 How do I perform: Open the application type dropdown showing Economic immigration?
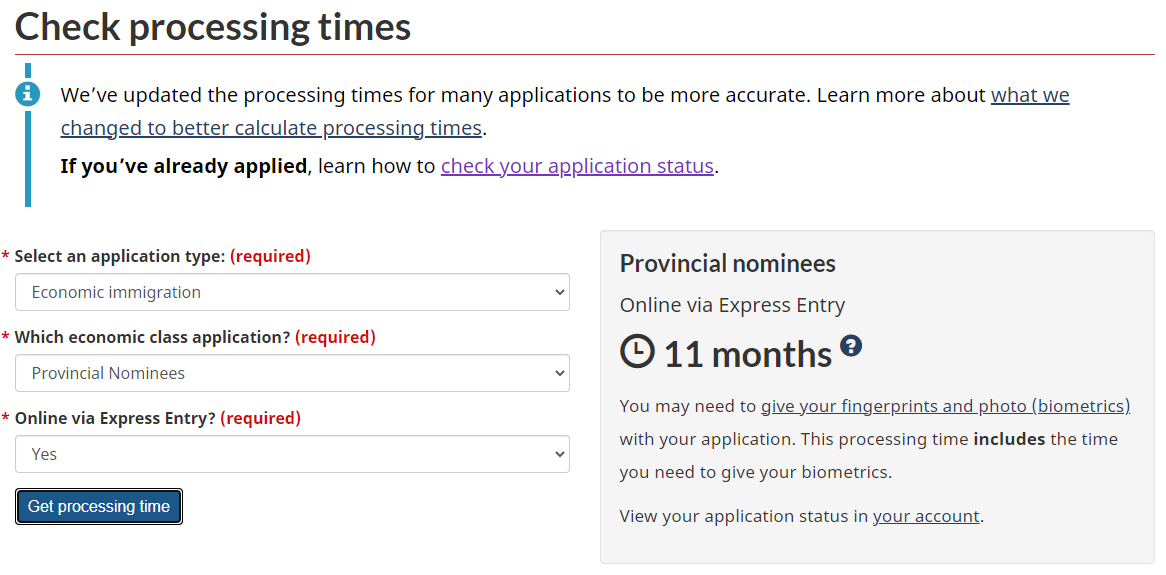point(292,293)
